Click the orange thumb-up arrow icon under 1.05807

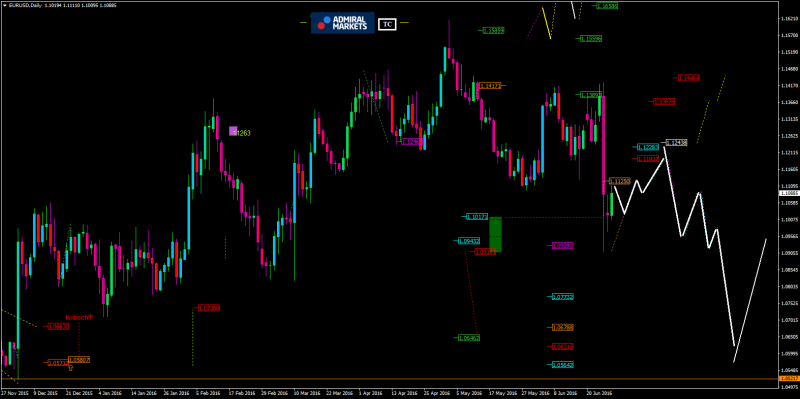(70, 367)
